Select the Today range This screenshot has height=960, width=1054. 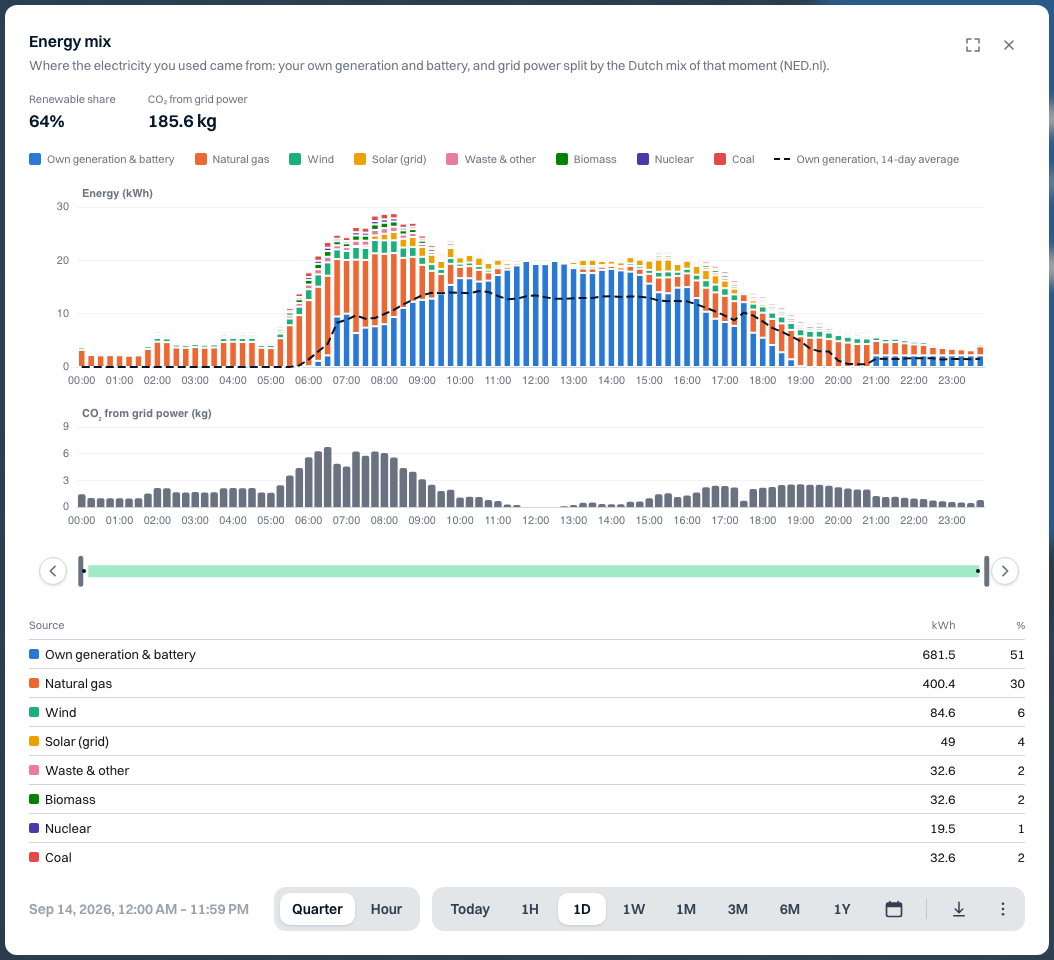(470, 909)
